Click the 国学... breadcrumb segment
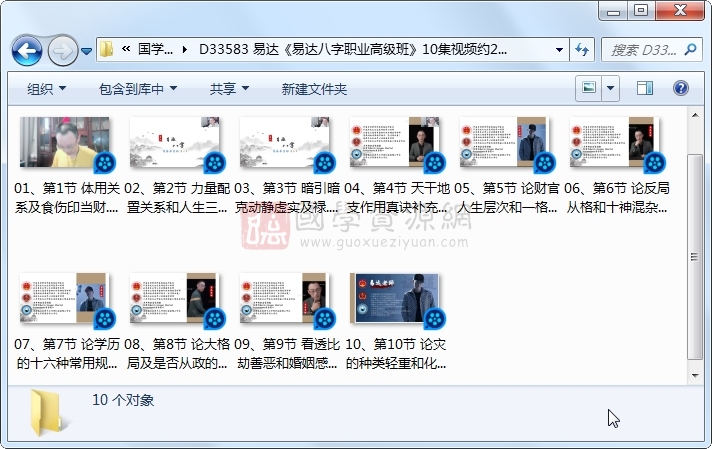This screenshot has height=449, width=712. coord(155,49)
